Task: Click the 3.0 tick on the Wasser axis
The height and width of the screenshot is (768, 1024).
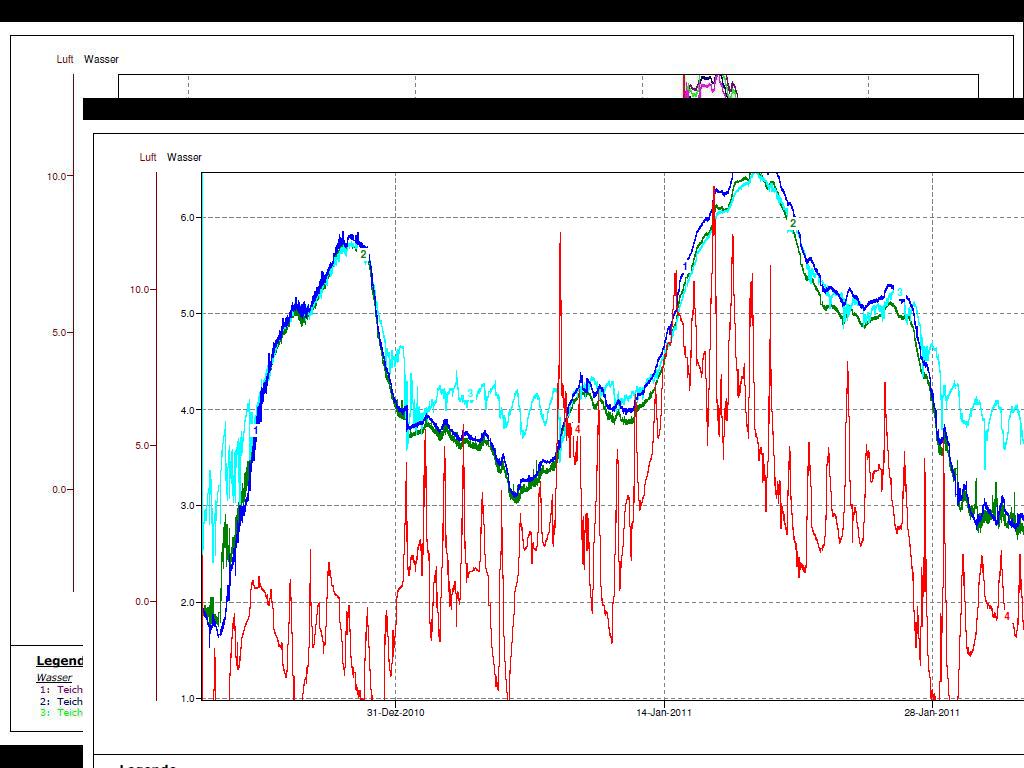Action: click(x=189, y=506)
